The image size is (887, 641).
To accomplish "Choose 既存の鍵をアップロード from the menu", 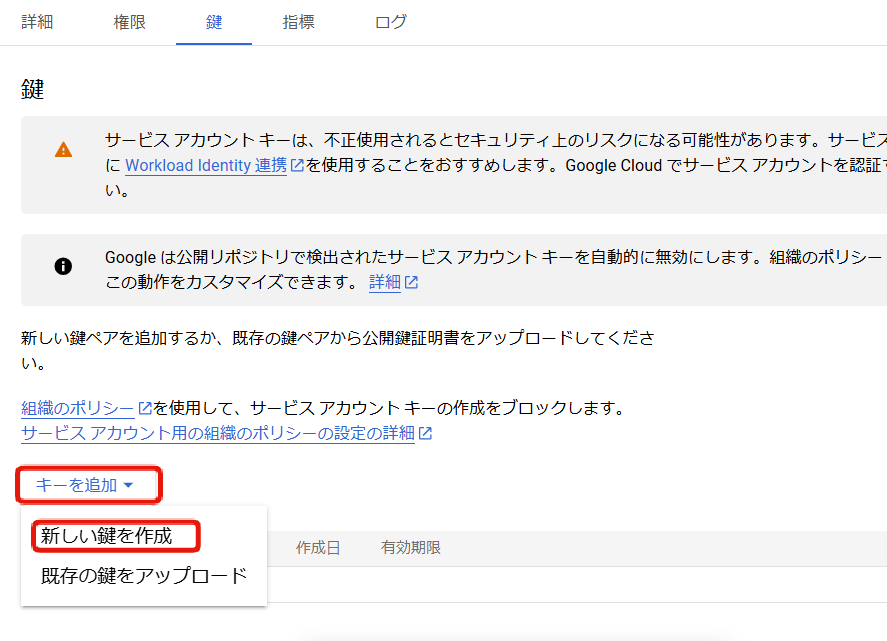I will (x=144, y=576).
